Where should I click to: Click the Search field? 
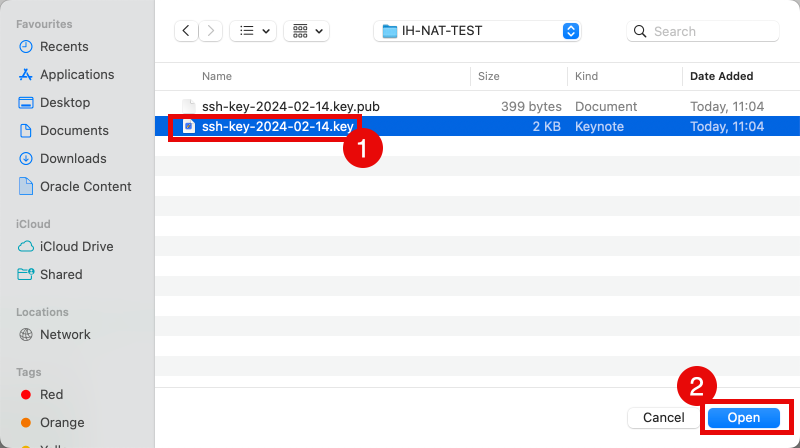click(703, 31)
